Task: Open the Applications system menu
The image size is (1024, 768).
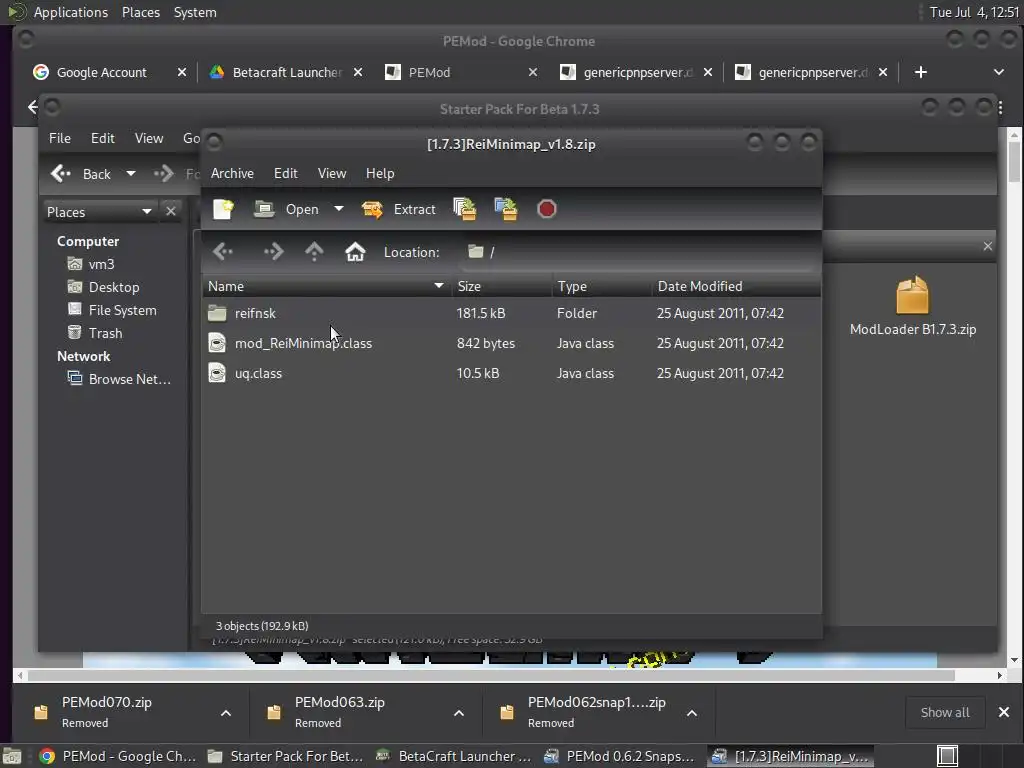Action: point(71,12)
